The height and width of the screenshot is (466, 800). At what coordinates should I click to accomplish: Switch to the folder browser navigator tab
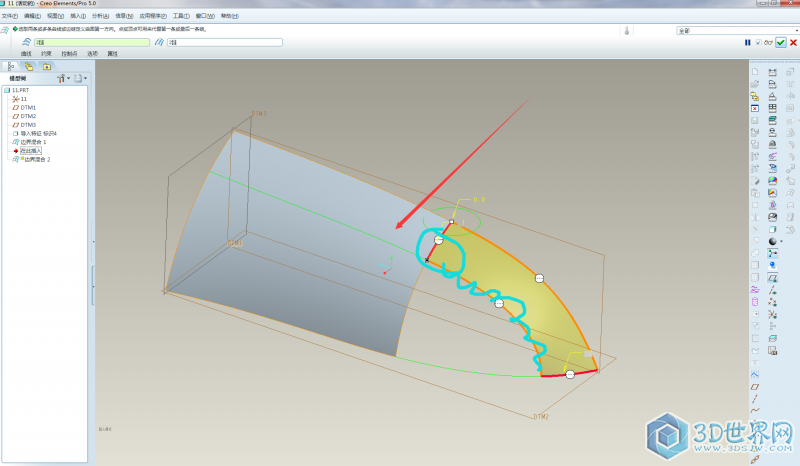pos(29,66)
